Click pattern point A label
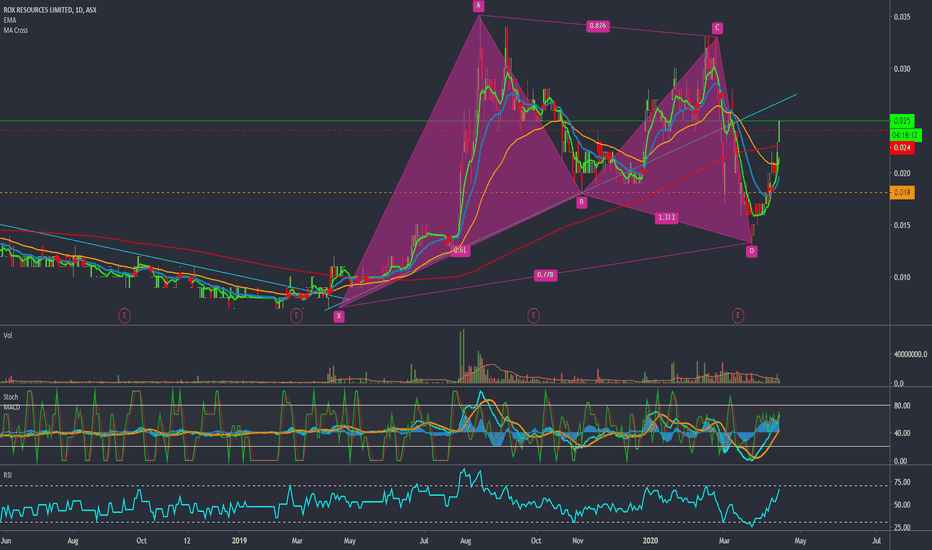 coord(478,6)
